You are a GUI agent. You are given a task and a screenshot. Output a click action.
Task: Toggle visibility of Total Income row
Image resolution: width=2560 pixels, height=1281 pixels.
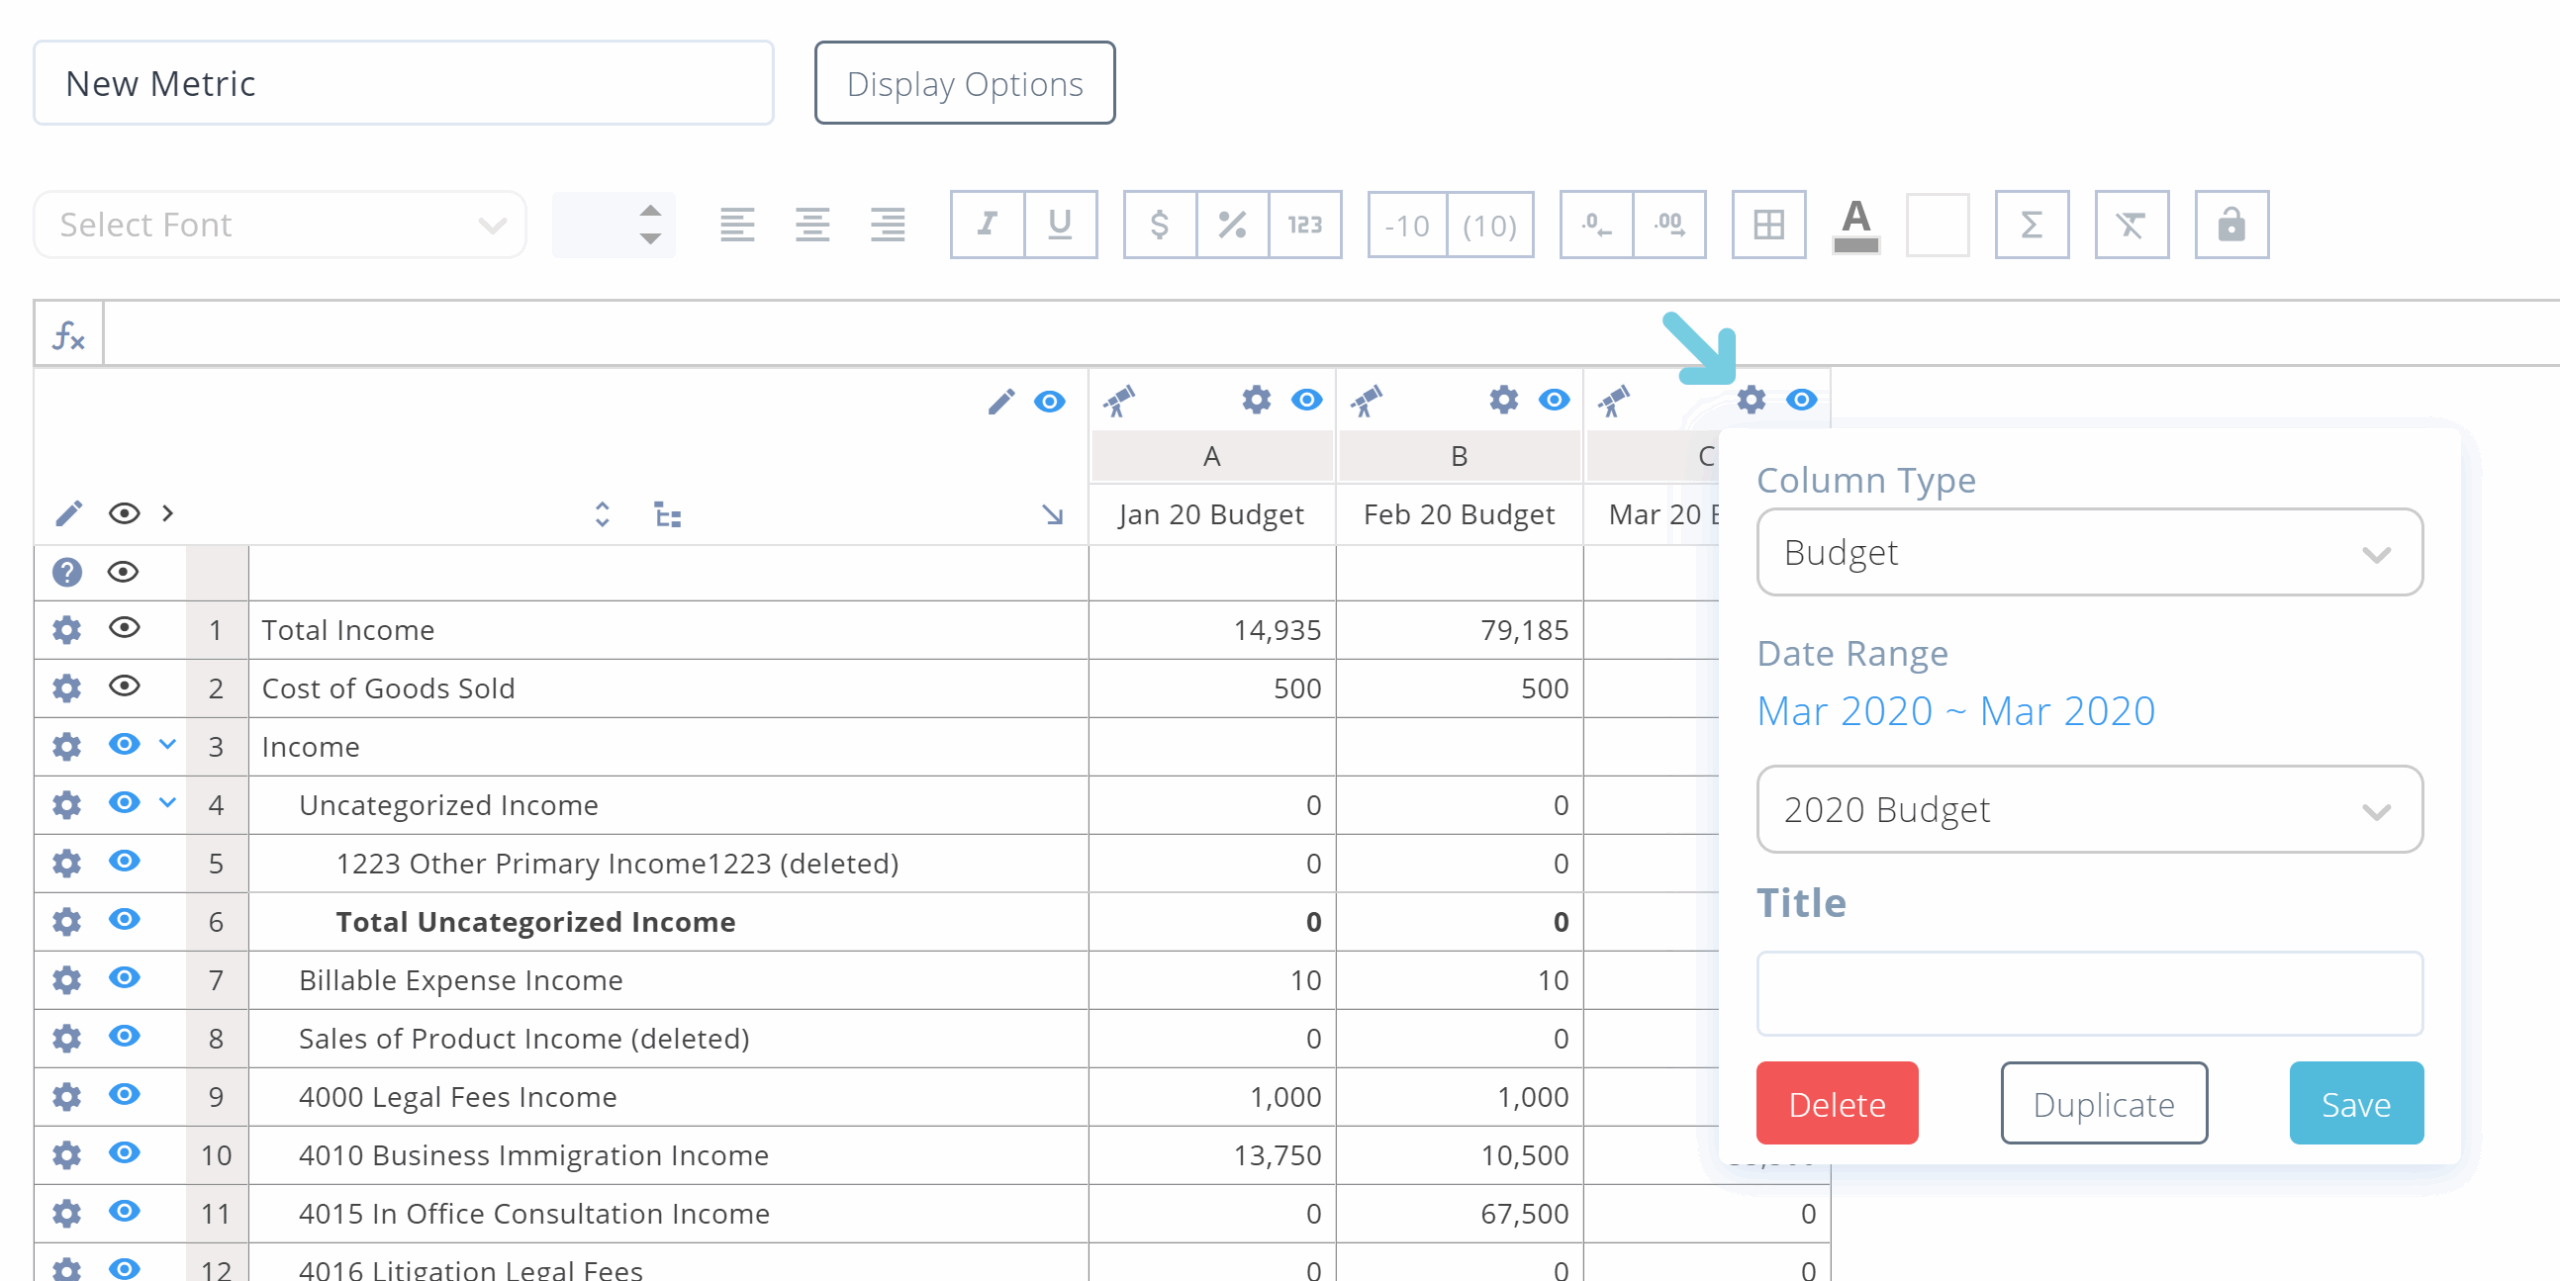[x=124, y=628]
